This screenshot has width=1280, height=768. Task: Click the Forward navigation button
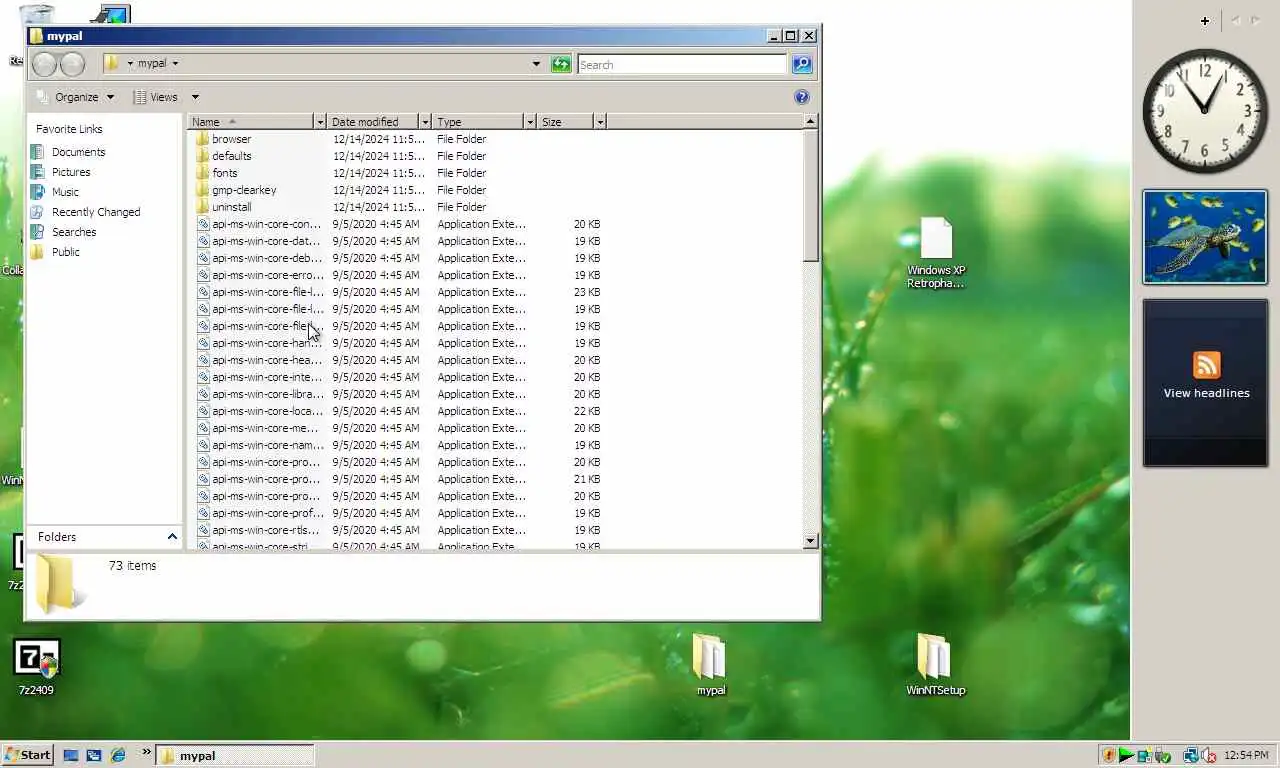[72, 64]
